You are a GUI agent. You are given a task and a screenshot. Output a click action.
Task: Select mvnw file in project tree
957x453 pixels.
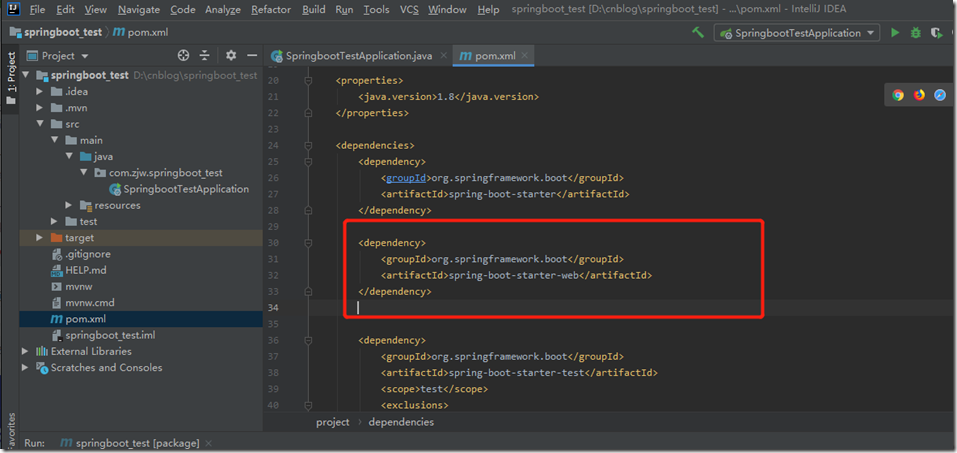(x=78, y=286)
